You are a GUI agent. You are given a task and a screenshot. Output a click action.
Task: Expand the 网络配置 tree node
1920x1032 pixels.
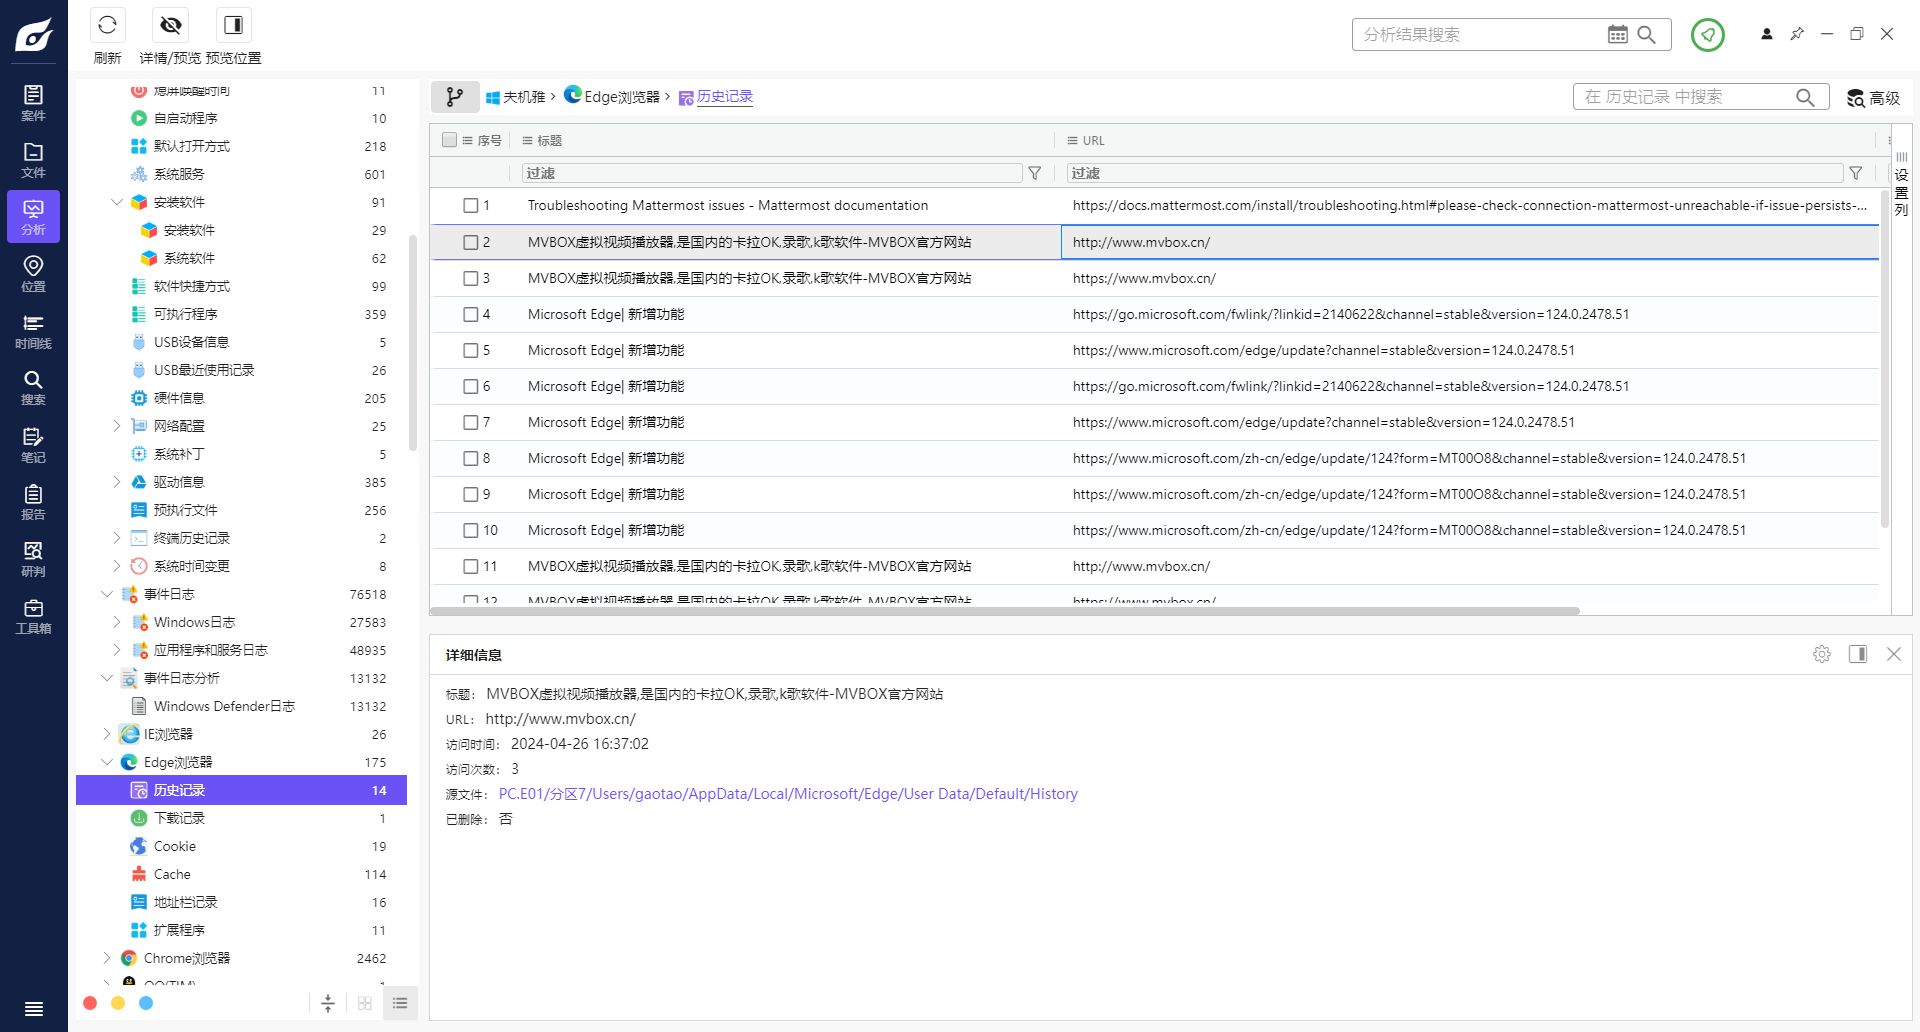point(116,426)
